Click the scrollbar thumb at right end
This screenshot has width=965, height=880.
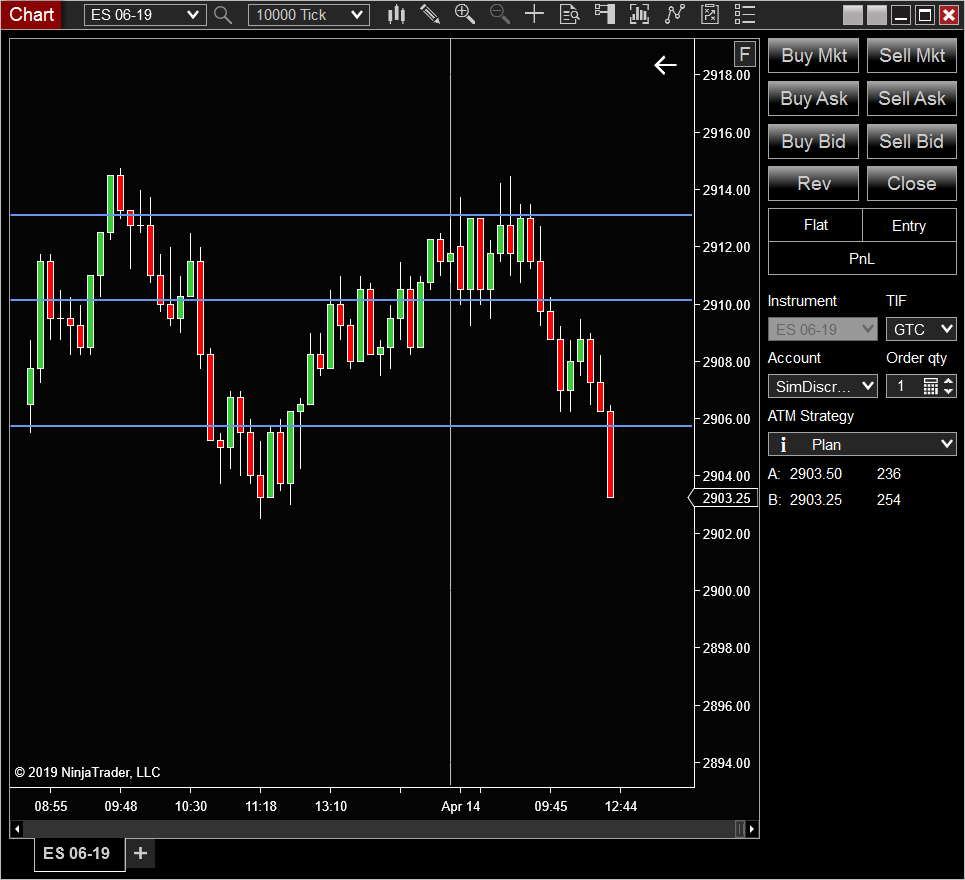[x=740, y=829]
